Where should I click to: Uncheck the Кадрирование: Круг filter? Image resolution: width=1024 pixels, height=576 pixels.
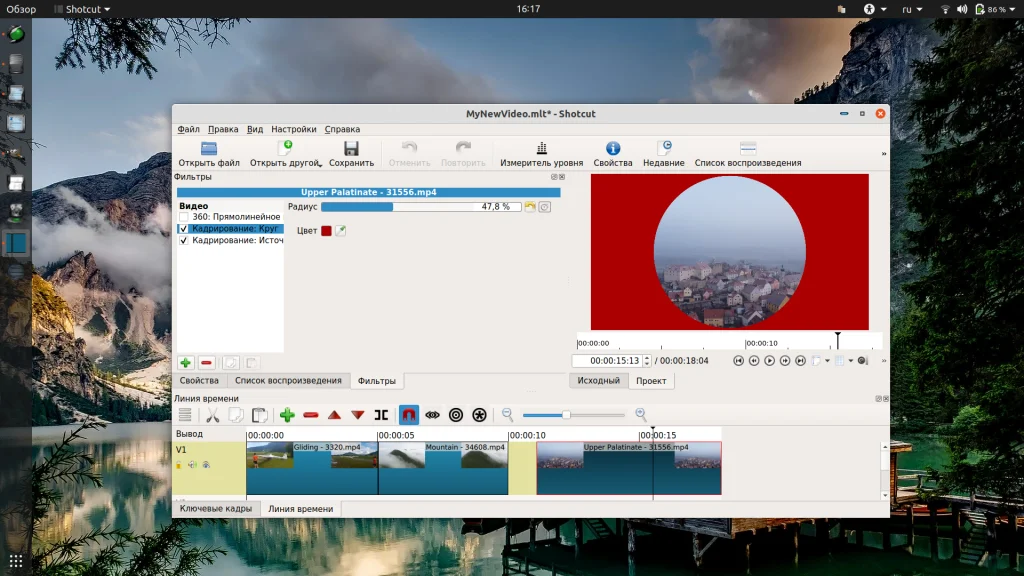(183, 229)
